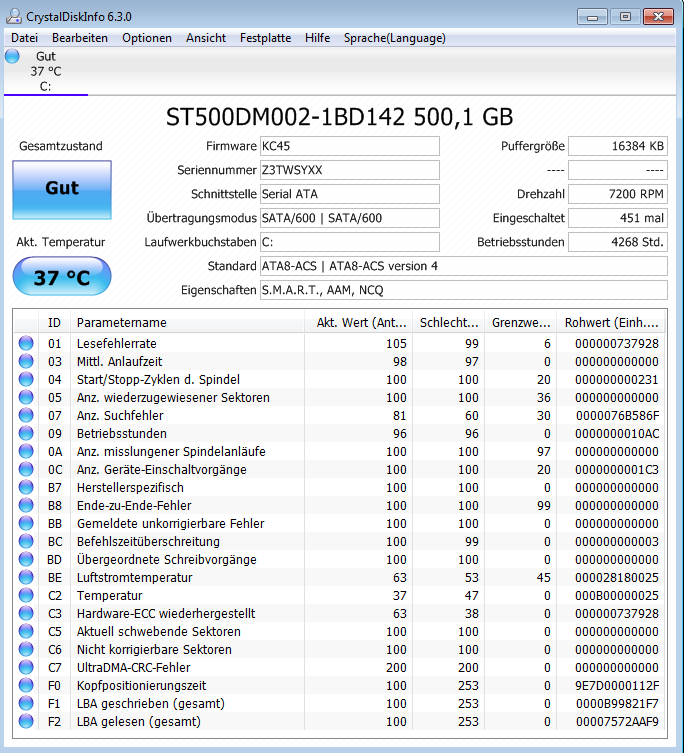684x753 pixels.
Task: Click status orb for Übergeordnete Schreibvorgänge row
Action: (26, 559)
